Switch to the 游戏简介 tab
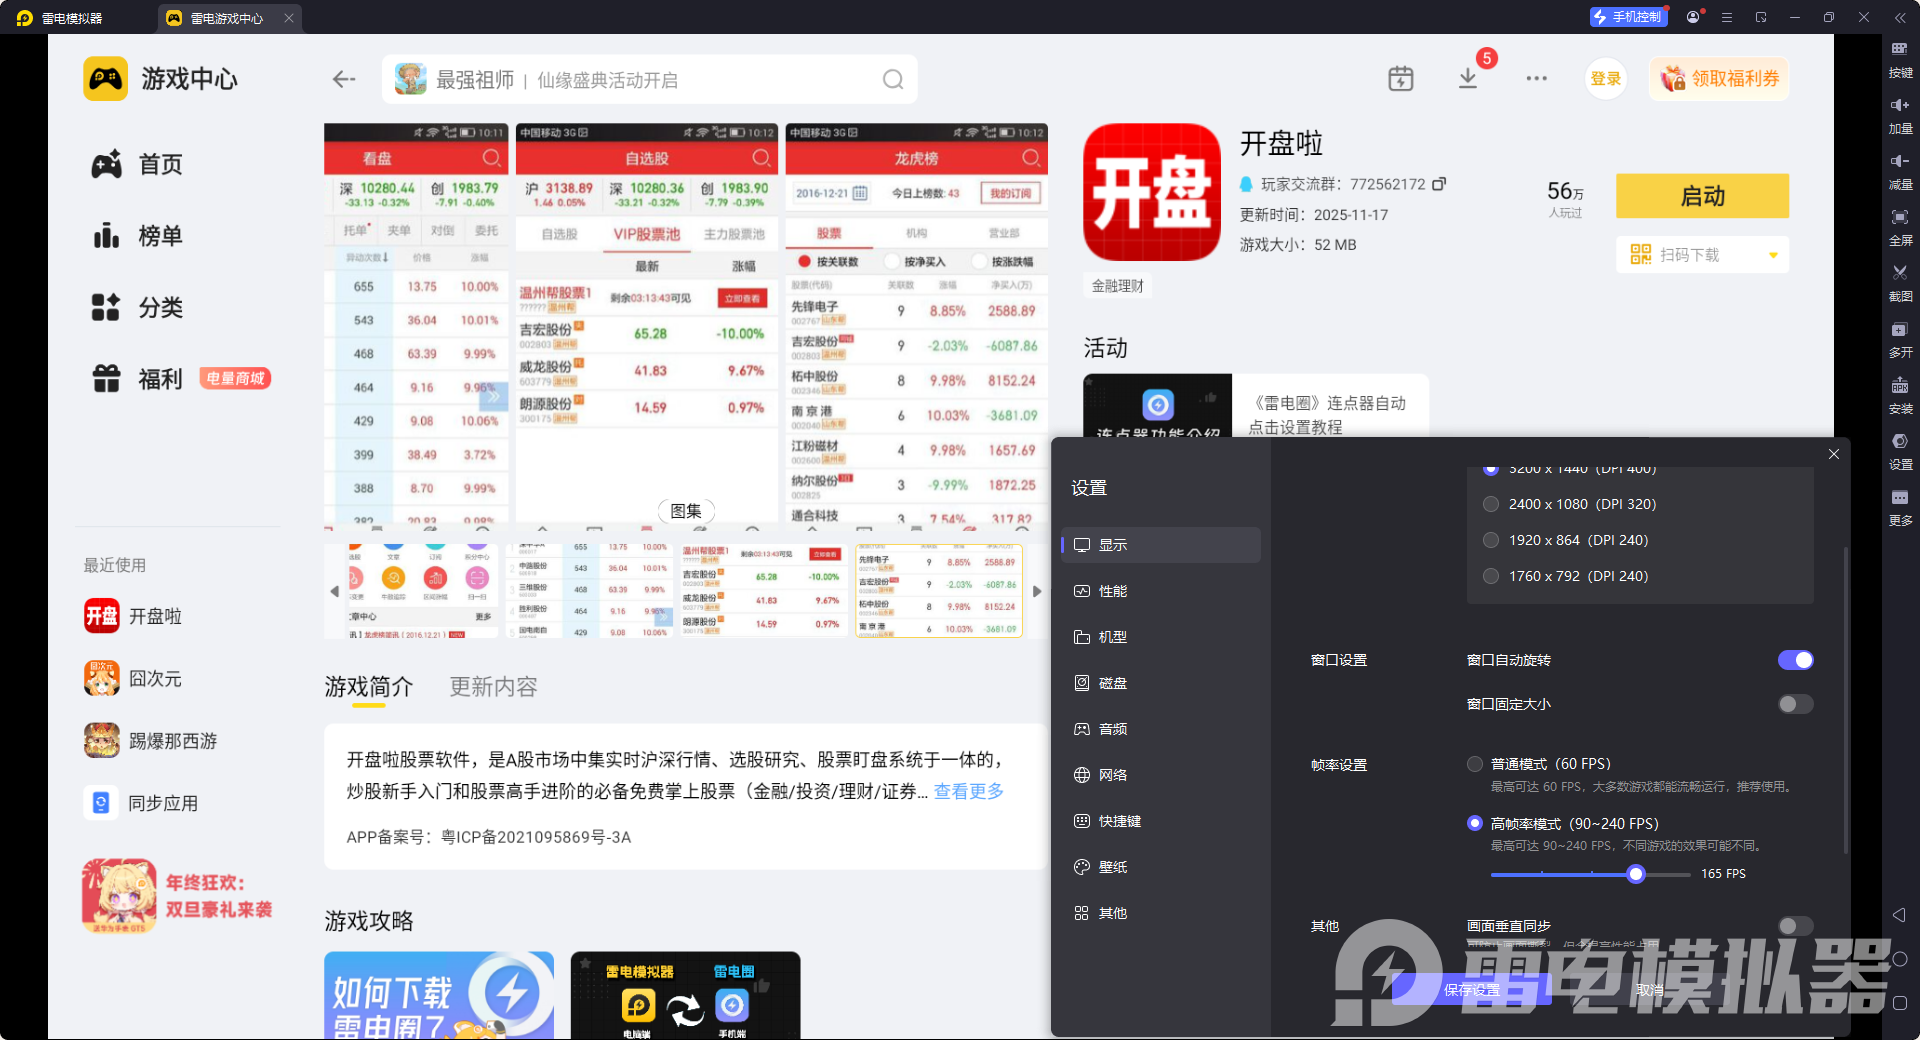 368,687
